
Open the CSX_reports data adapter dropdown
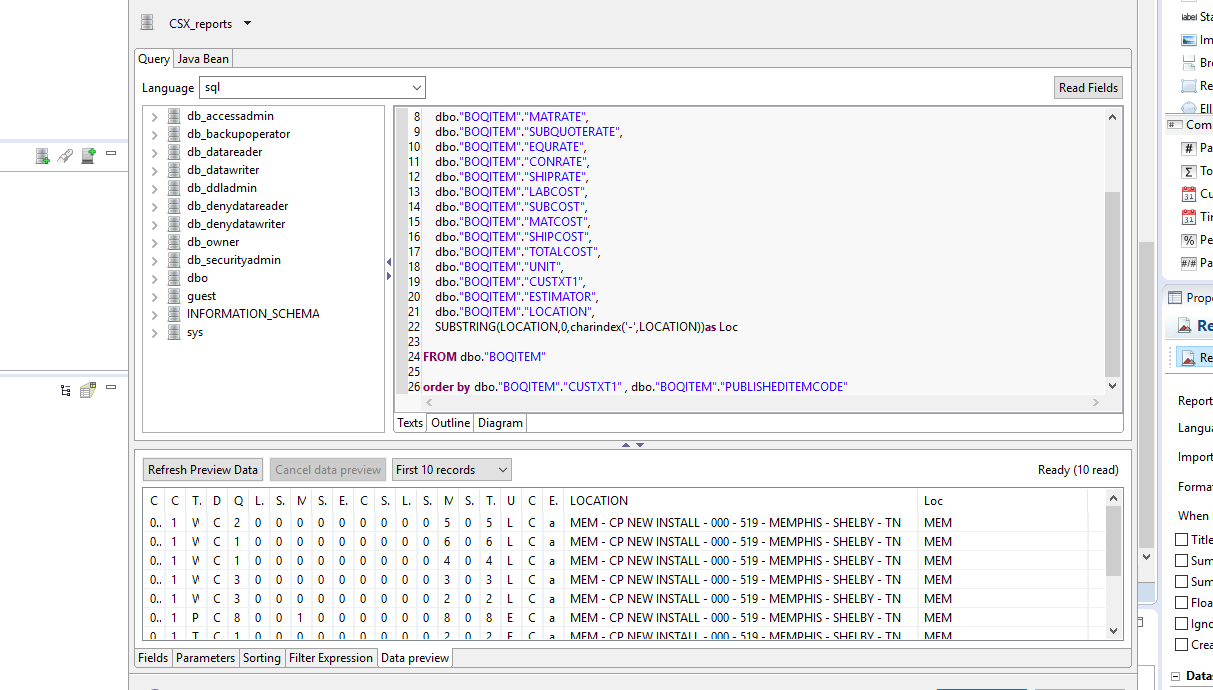click(x=248, y=23)
